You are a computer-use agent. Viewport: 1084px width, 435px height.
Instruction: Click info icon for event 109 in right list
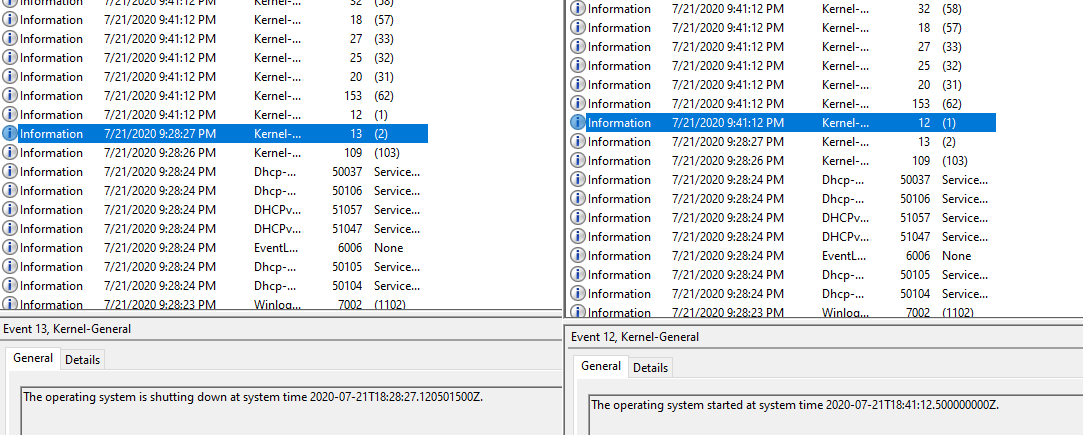point(577,161)
